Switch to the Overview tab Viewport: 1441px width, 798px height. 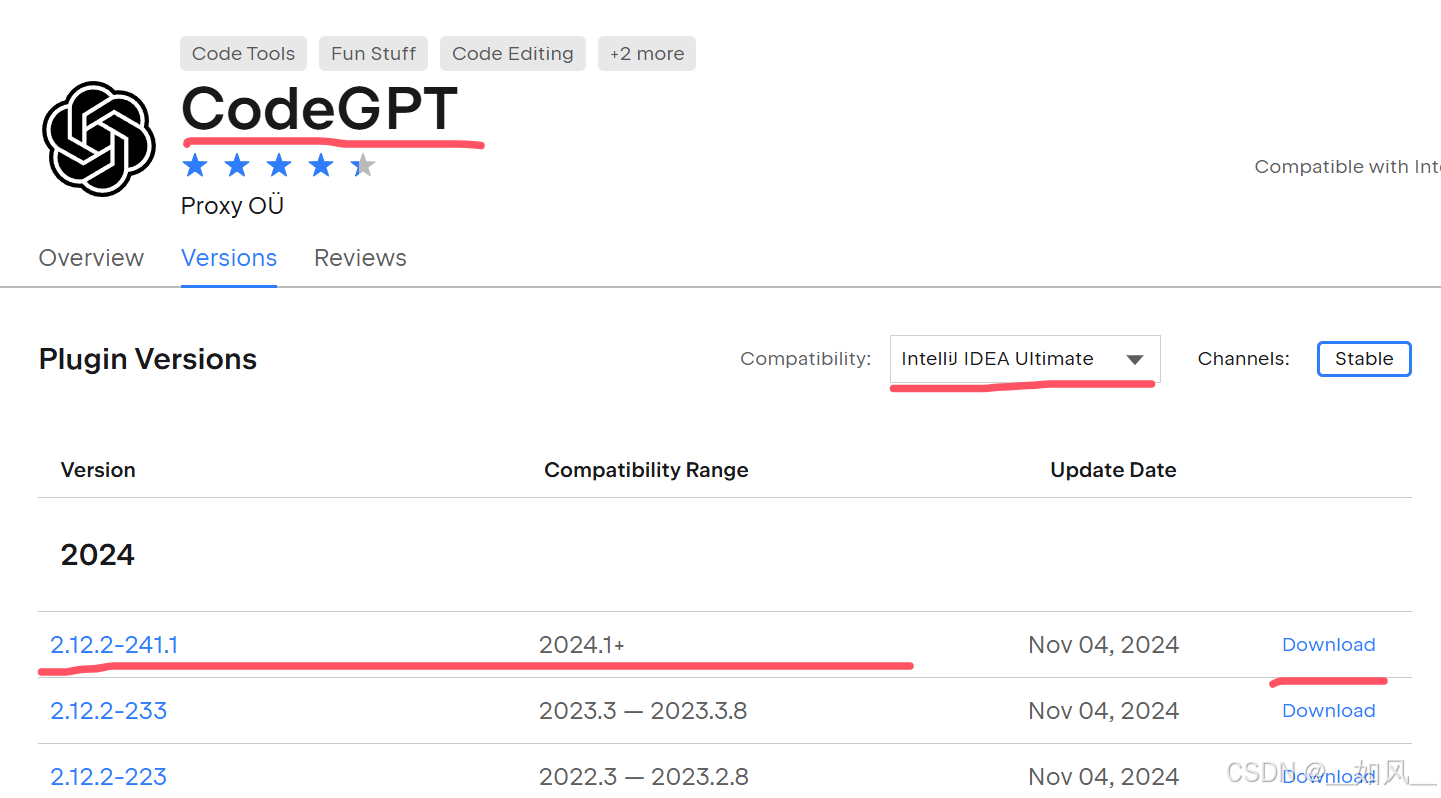91,258
